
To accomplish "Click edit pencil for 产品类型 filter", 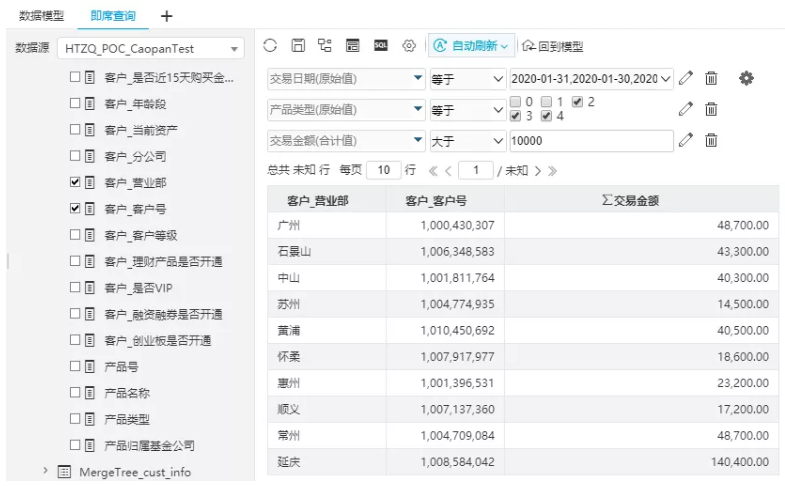I will [686, 109].
